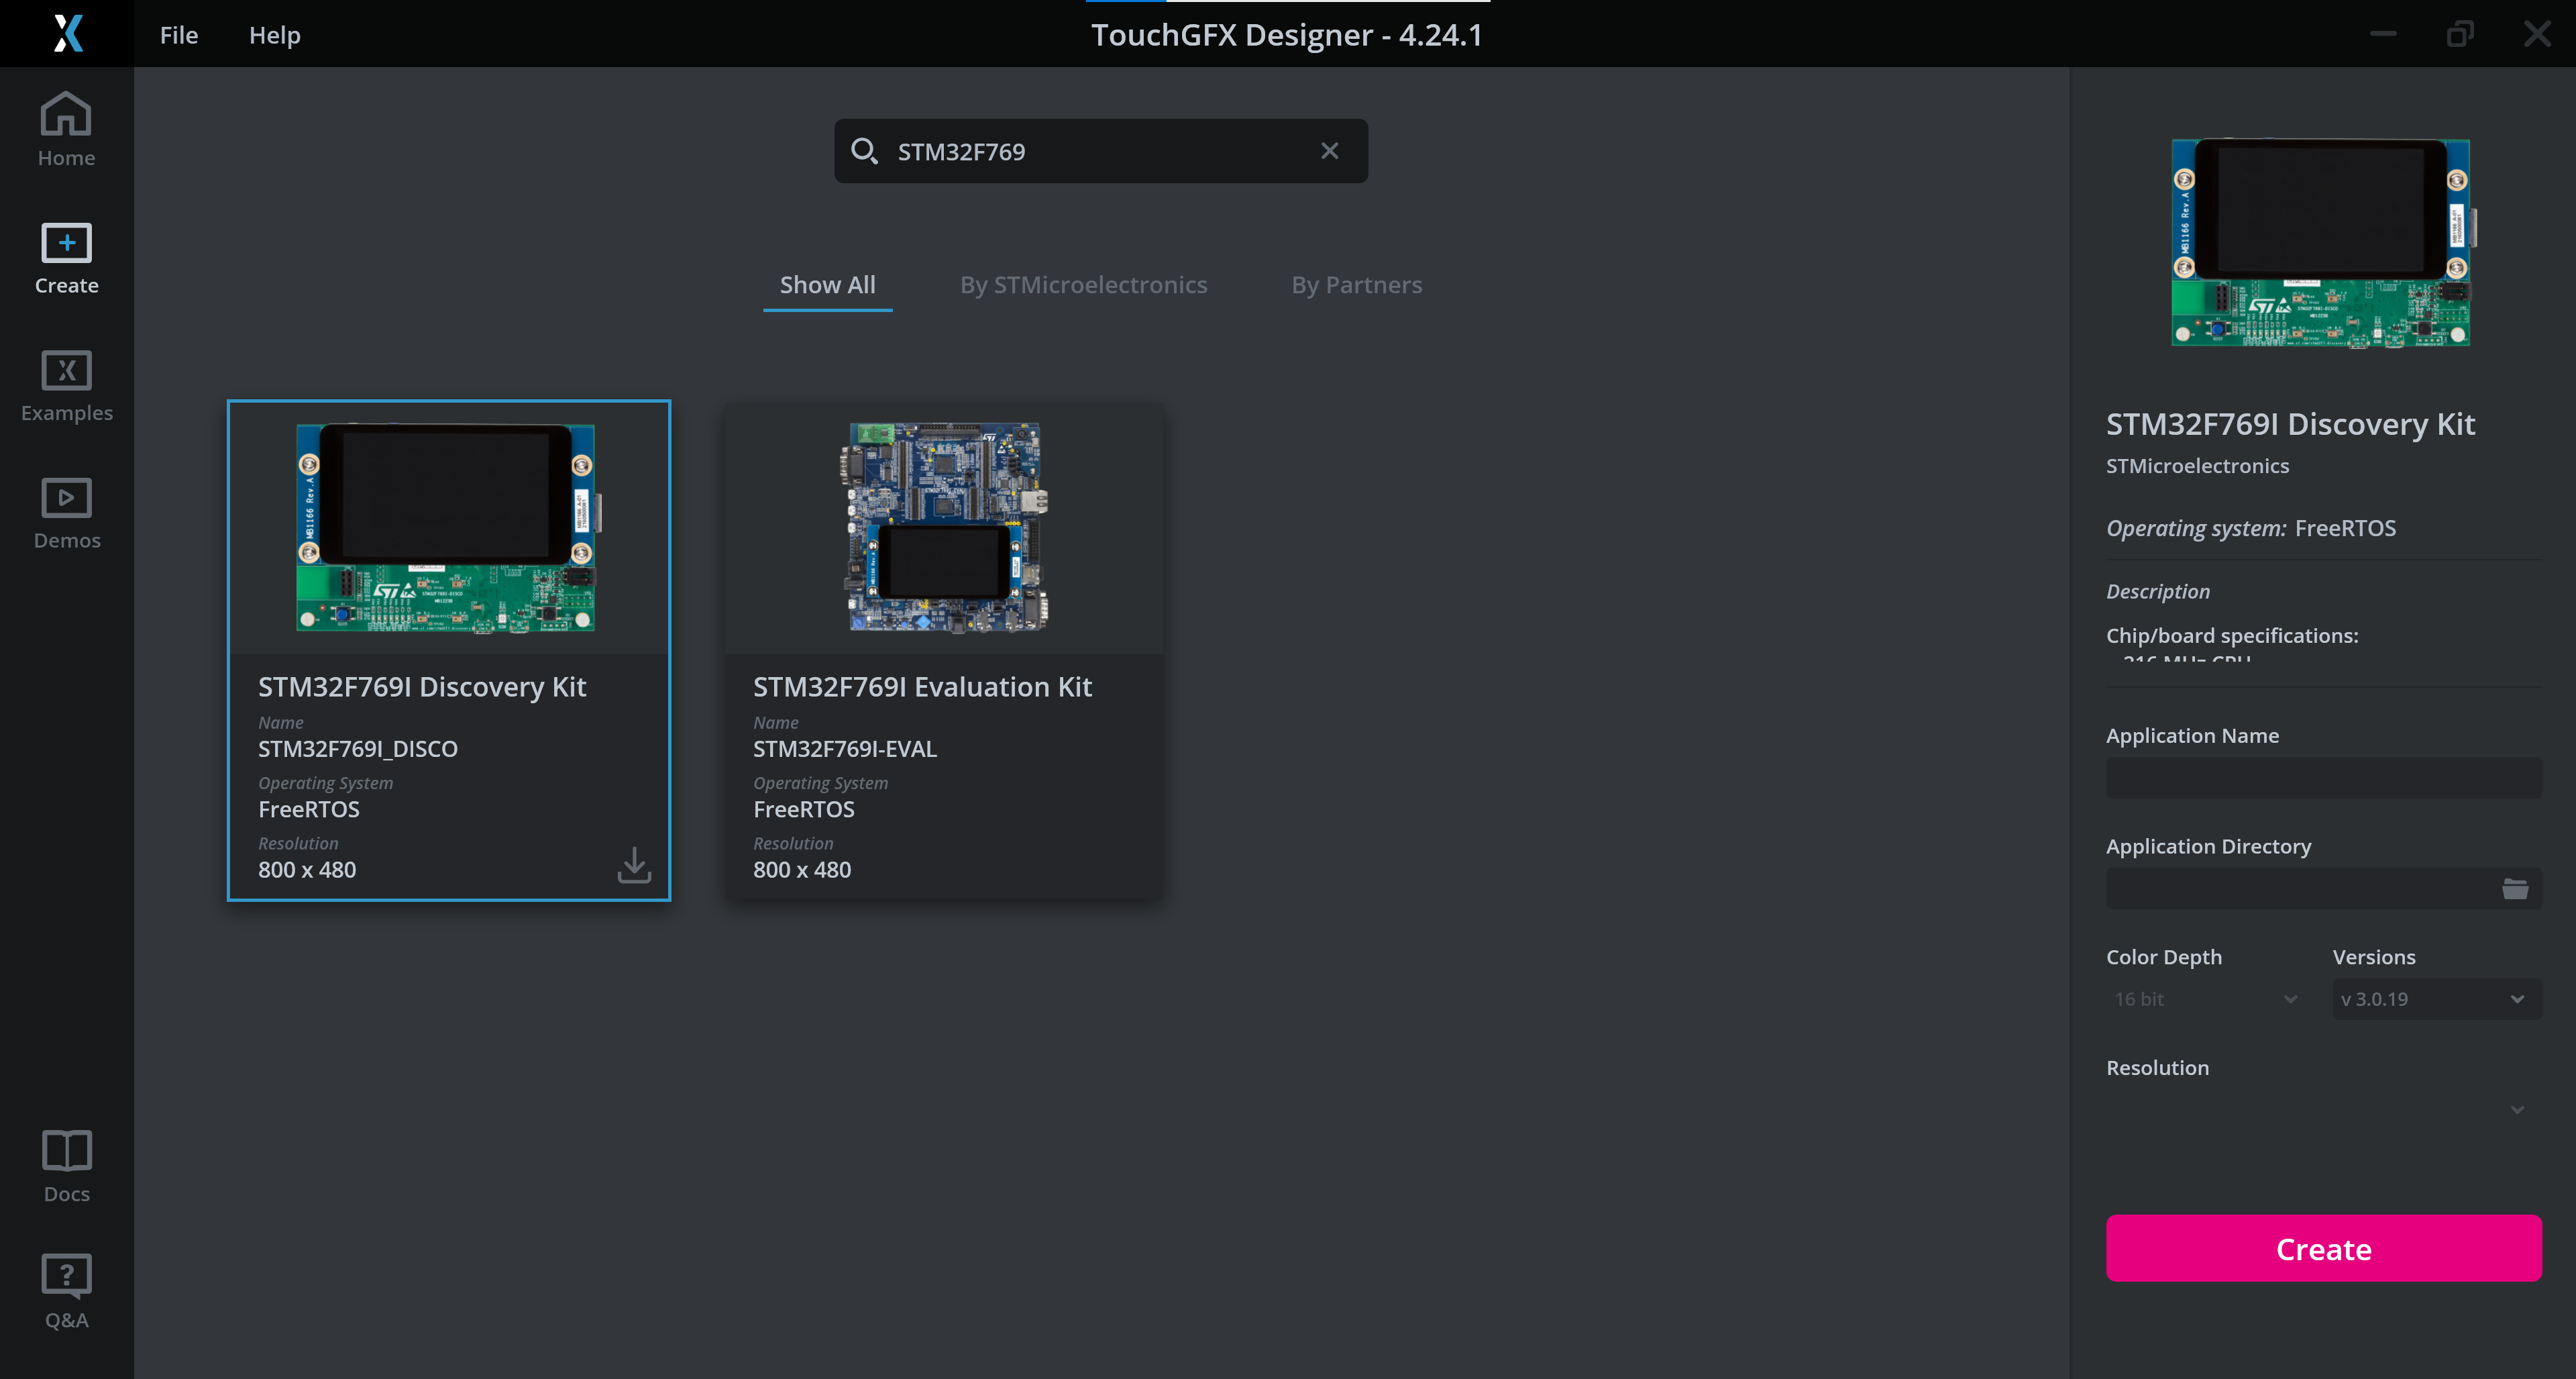Open the Examples section
Image resolution: width=2576 pixels, height=1379 pixels.
(x=66, y=385)
